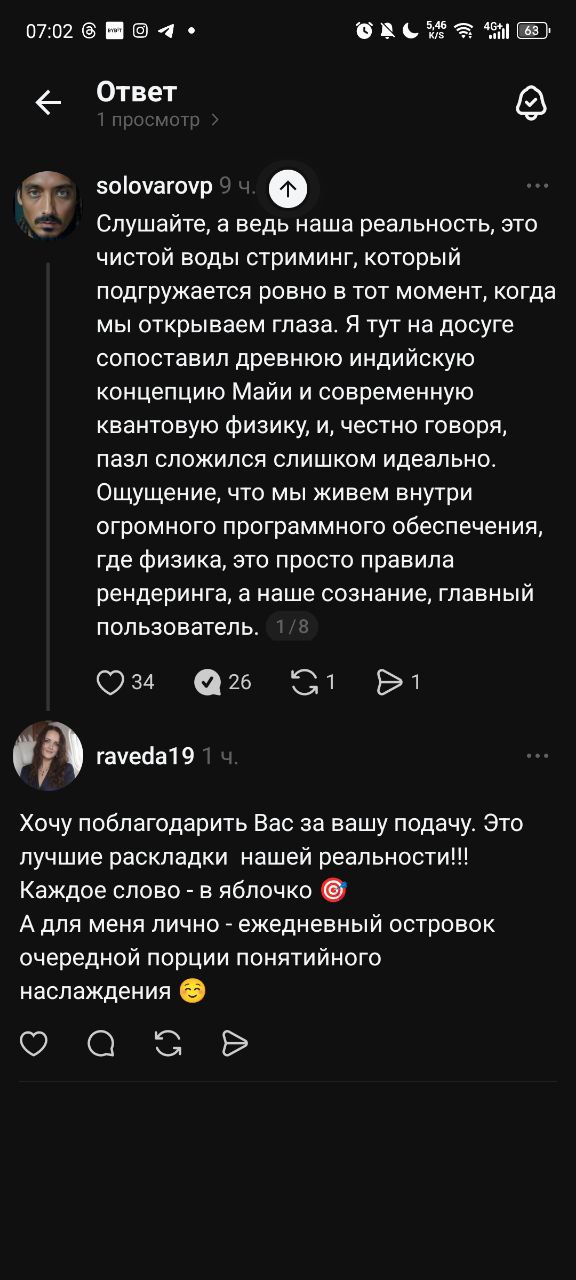Expand the 1 просмотр views details
The image size is (576, 1280).
pyautogui.click(x=158, y=120)
